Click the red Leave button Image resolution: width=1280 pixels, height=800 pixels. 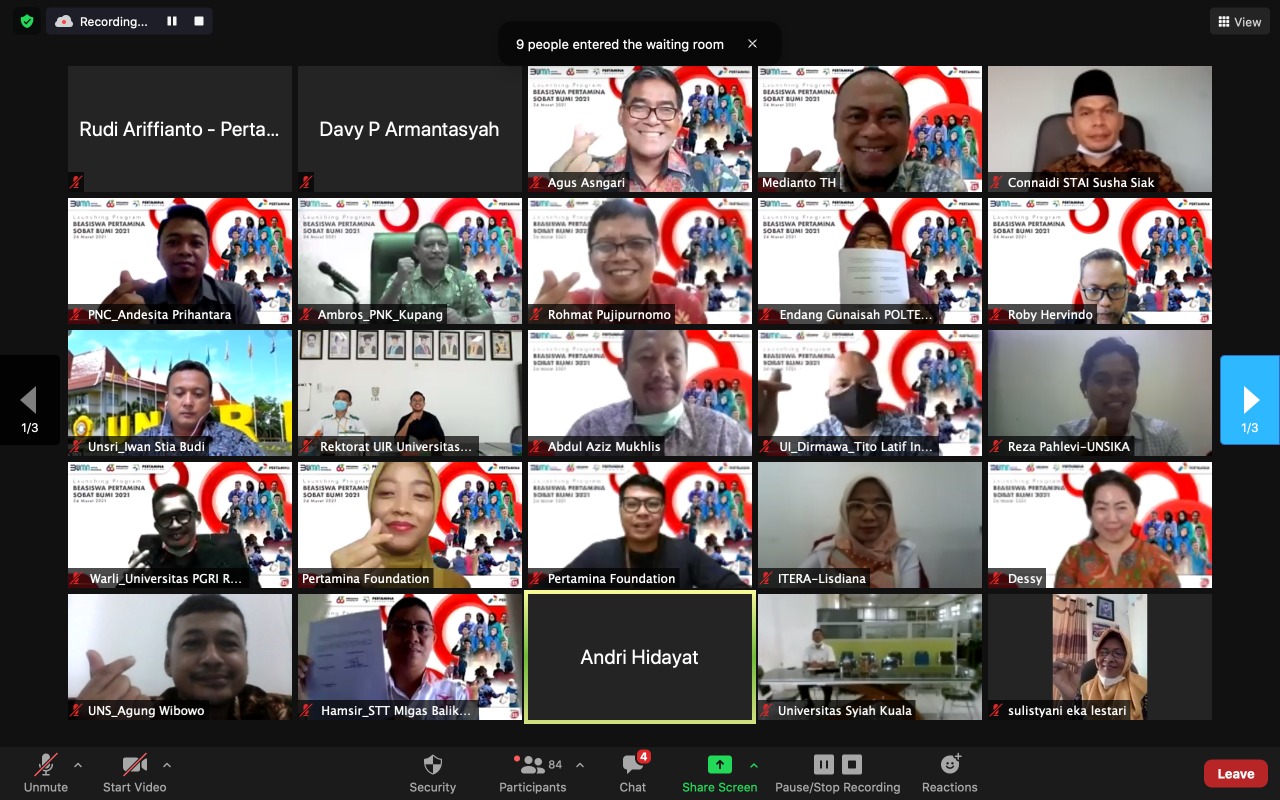pos(1235,773)
